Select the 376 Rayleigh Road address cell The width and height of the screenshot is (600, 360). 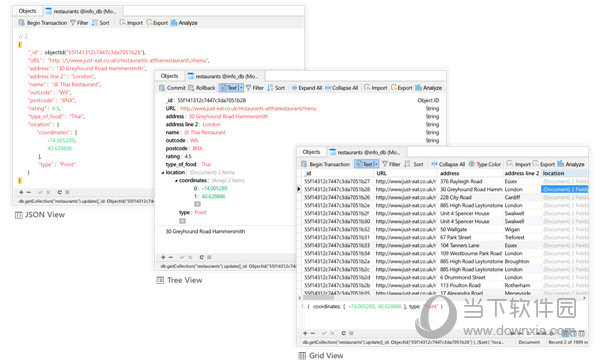click(x=470, y=181)
